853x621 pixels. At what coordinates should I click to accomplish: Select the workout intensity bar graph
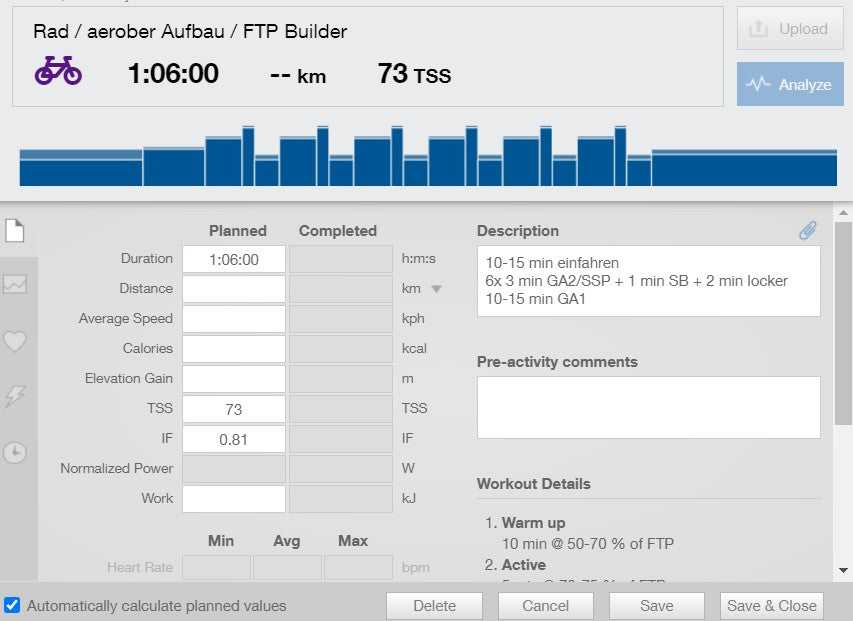(x=426, y=150)
